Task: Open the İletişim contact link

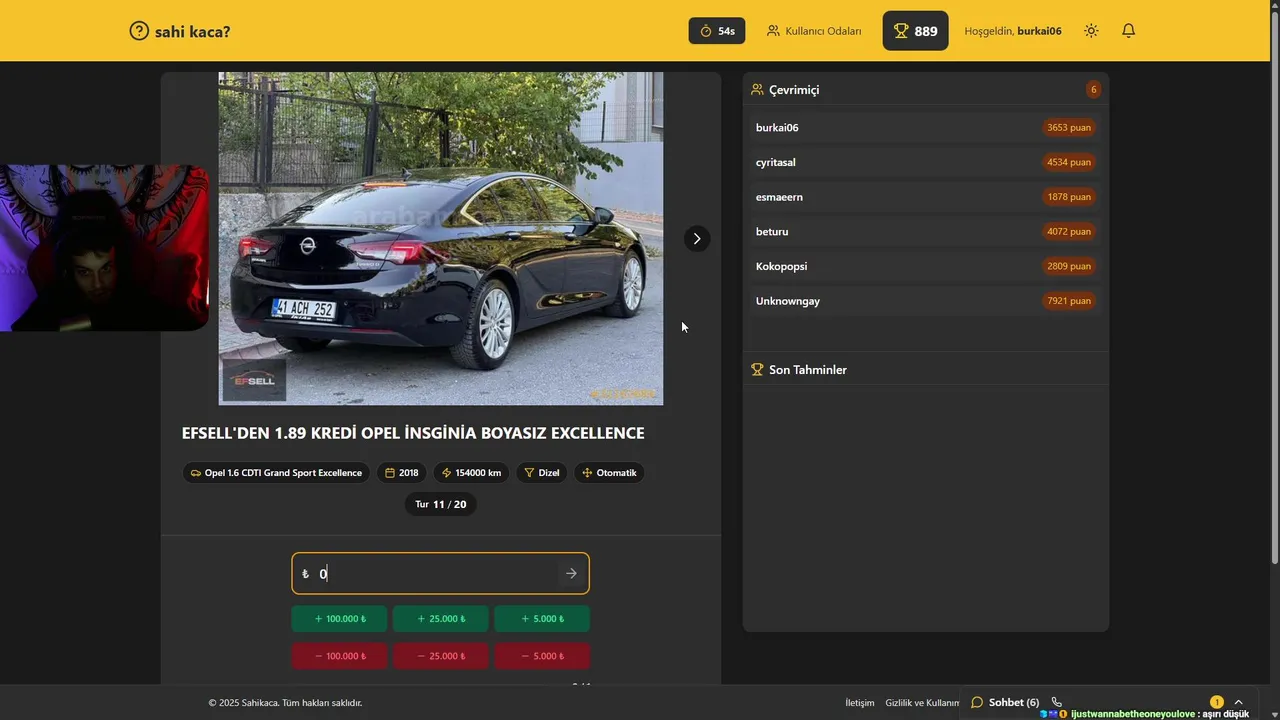Action: (x=860, y=703)
